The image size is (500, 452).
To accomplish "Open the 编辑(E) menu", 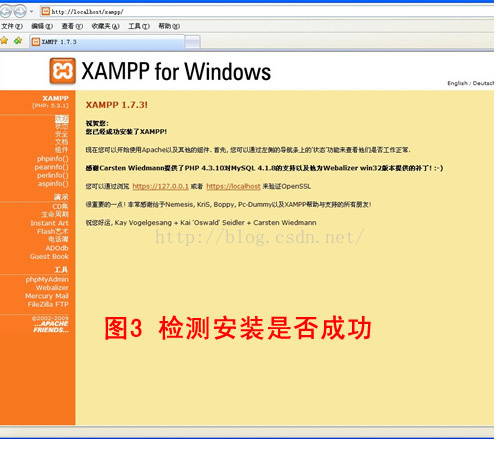I will pos(42,26).
